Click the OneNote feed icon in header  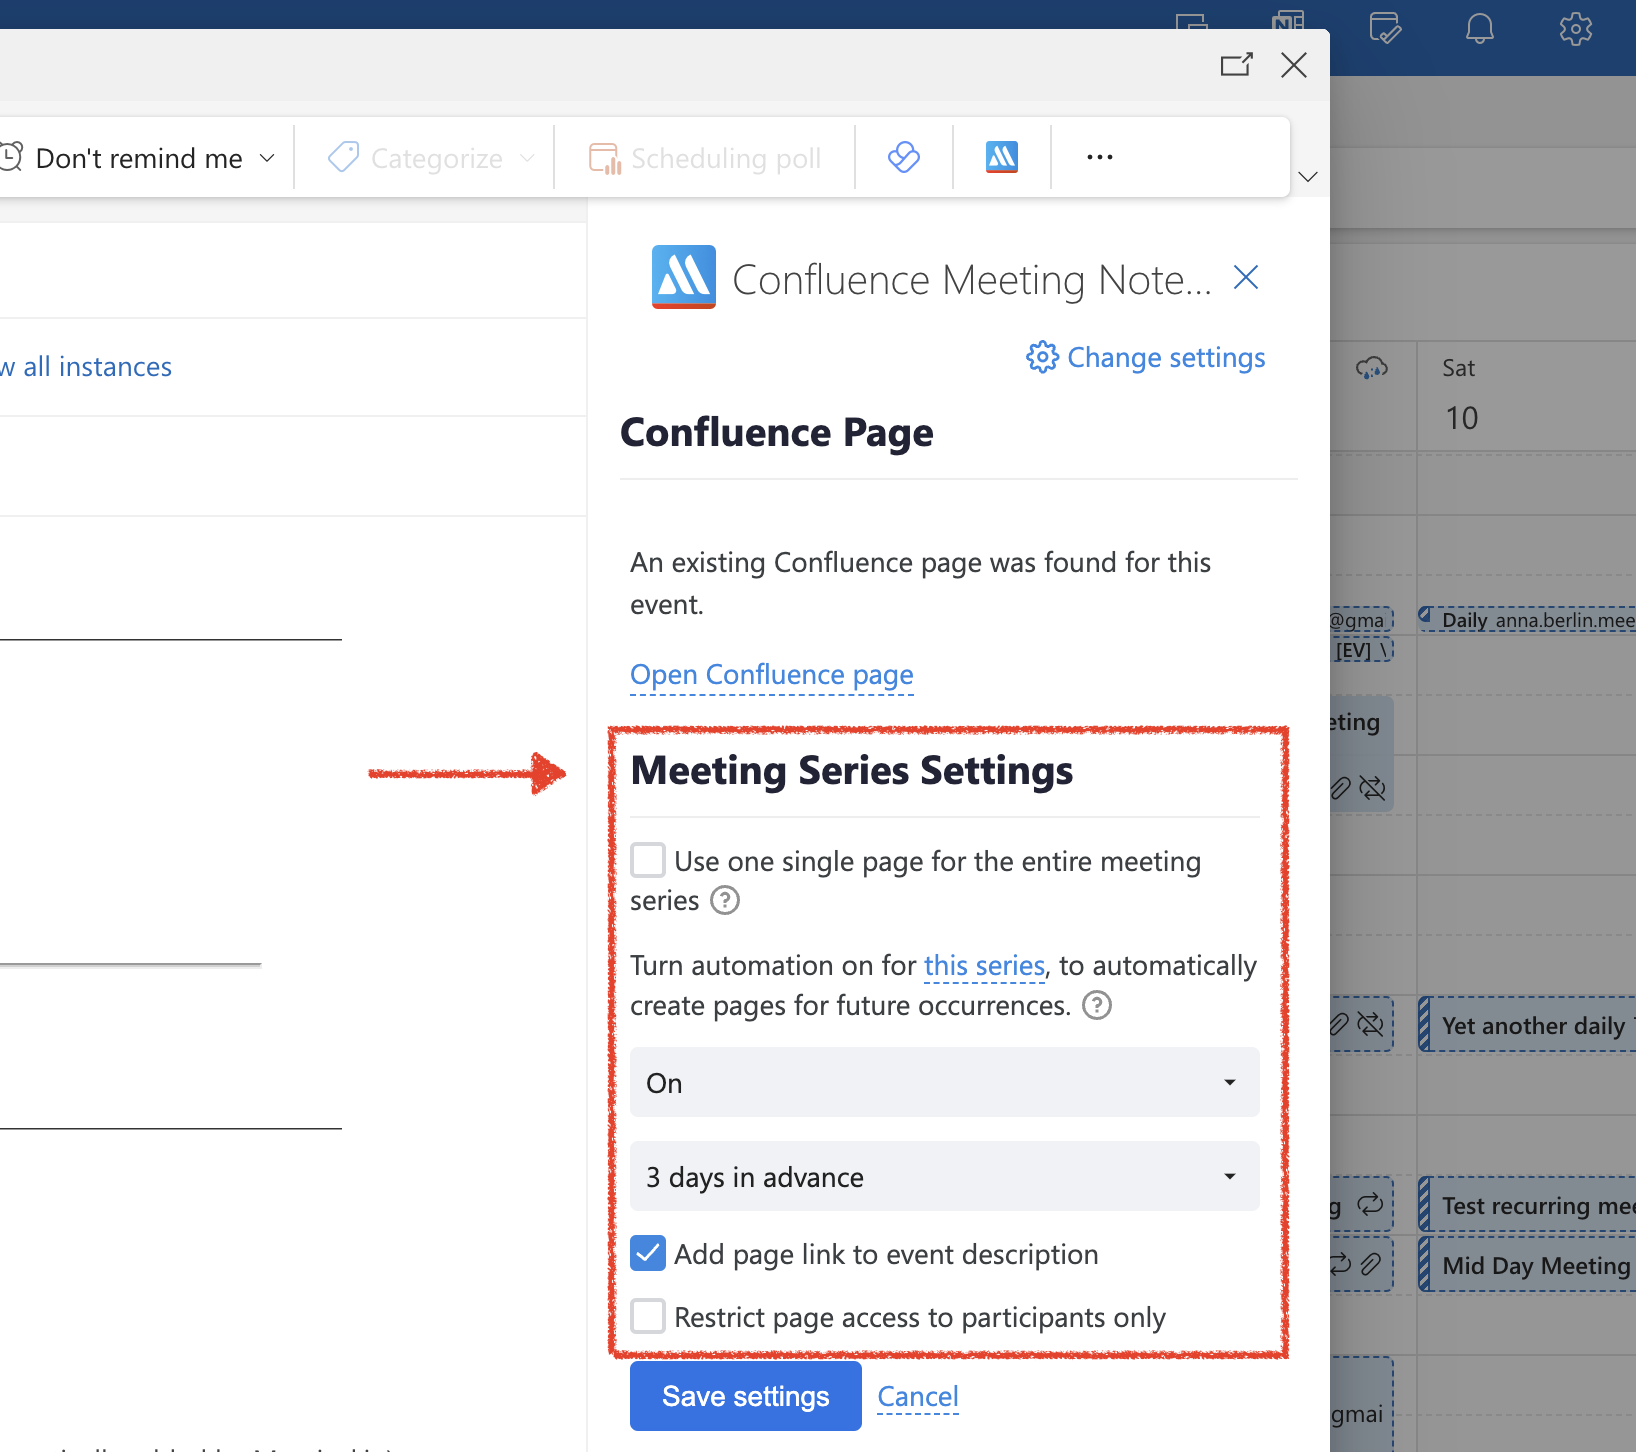(x=1288, y=20)
